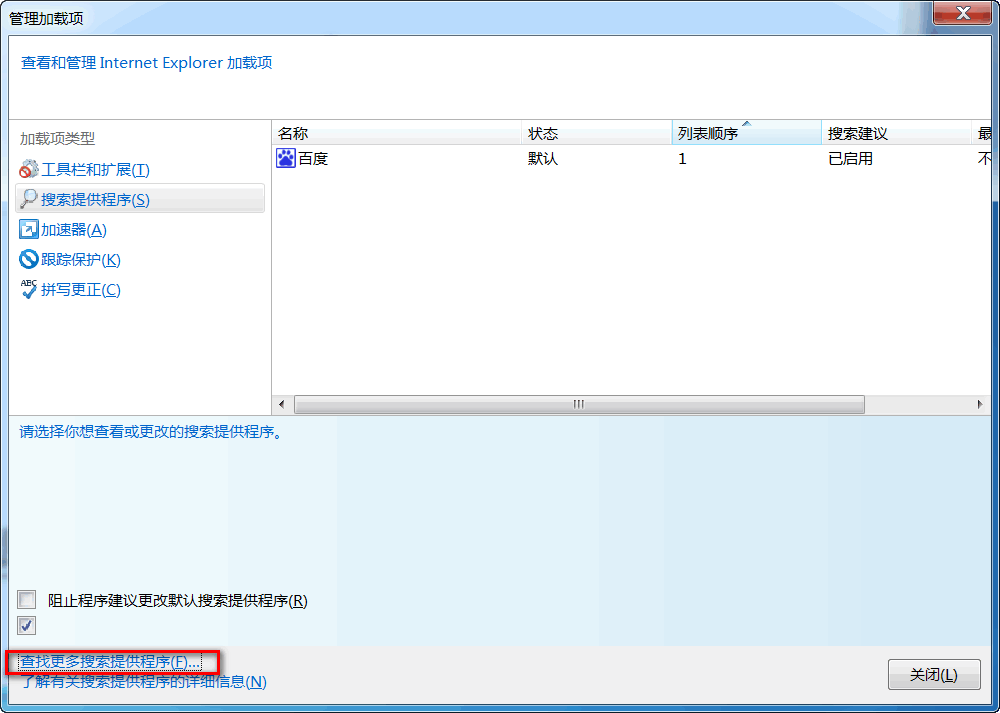Click the horizontal scrollbar thumb

pyautogui.click(x=579, y=404)
